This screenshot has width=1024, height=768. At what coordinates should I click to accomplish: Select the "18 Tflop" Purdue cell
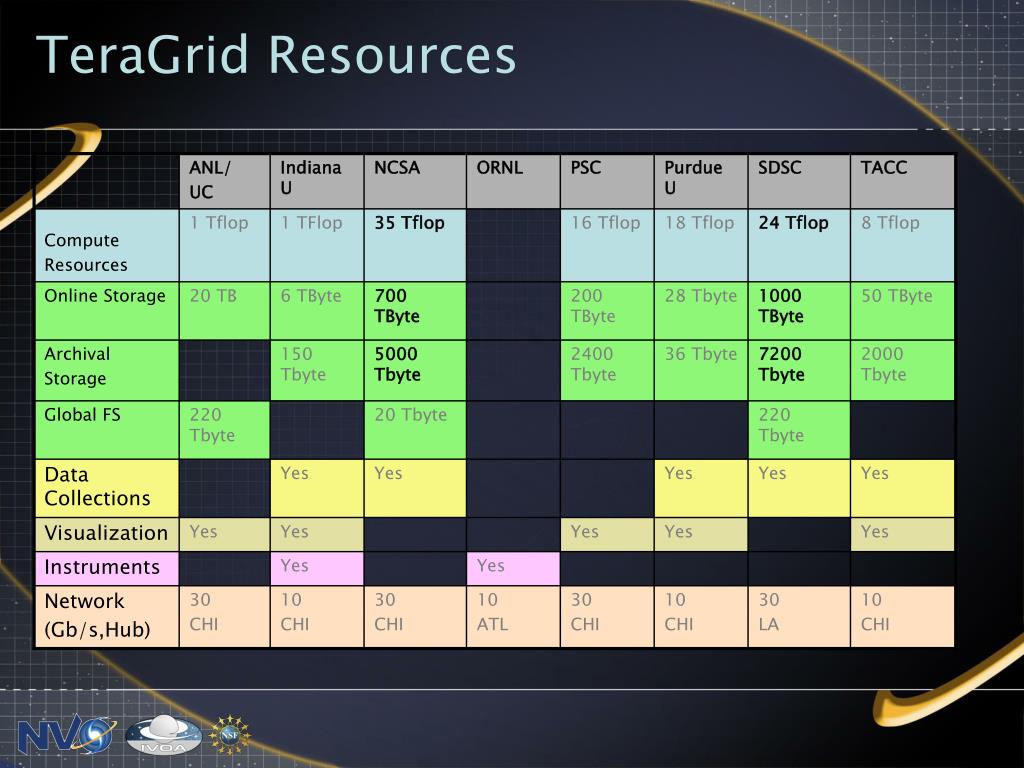pos(701,246)
